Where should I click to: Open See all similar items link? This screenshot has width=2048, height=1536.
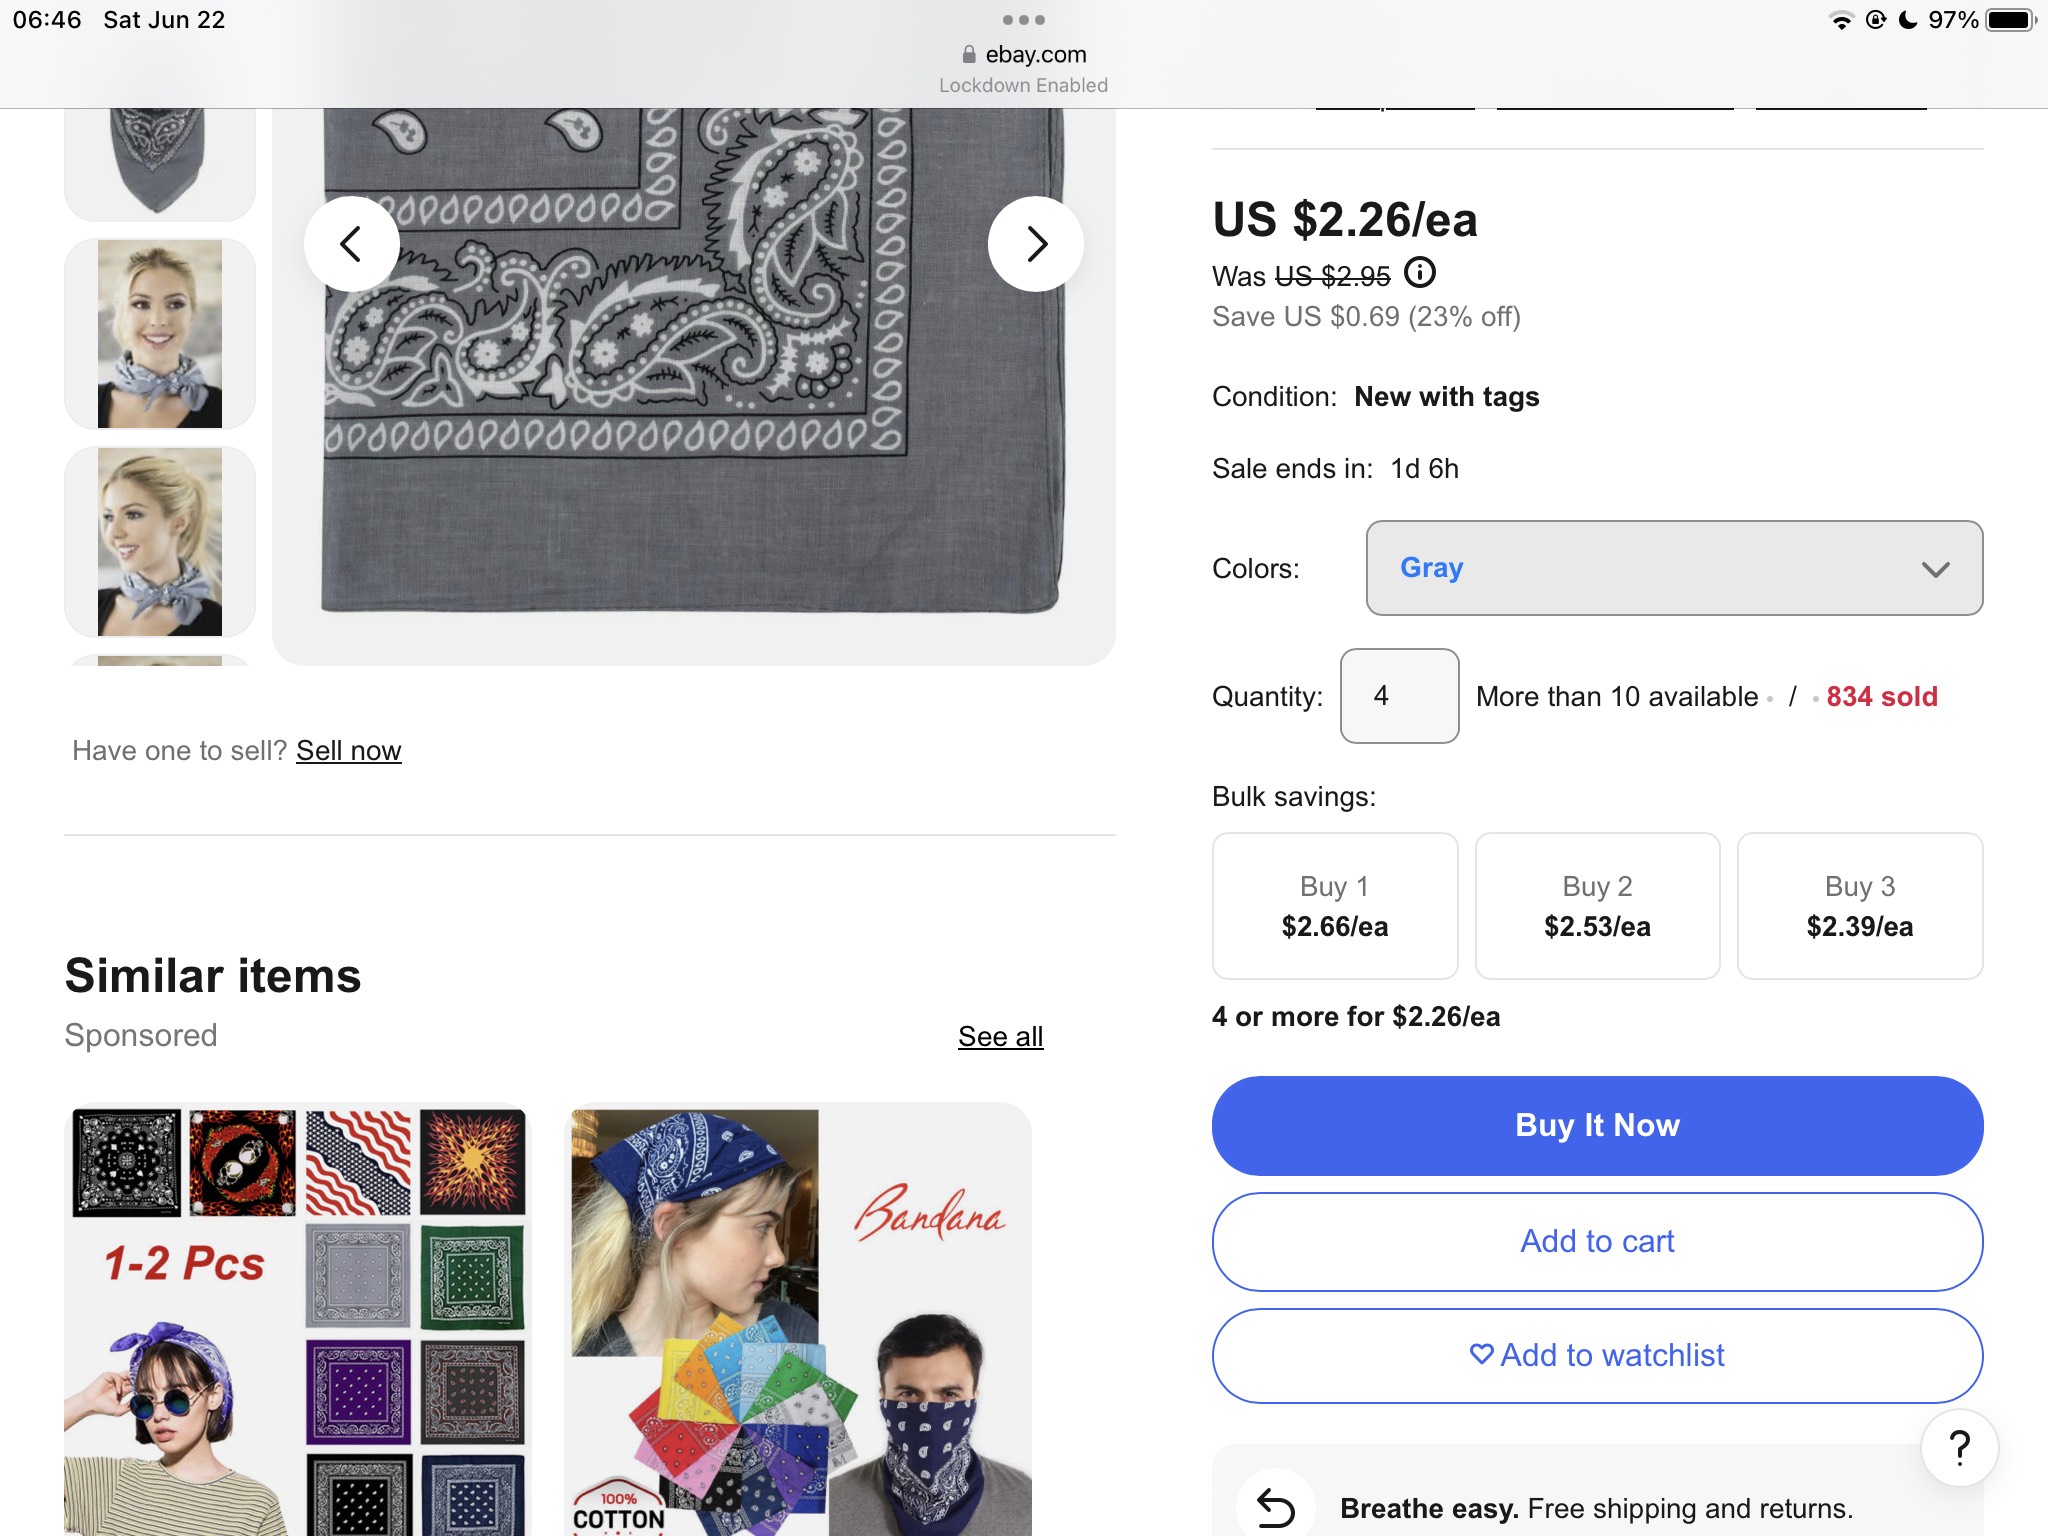click(x=1000, y=1037)
